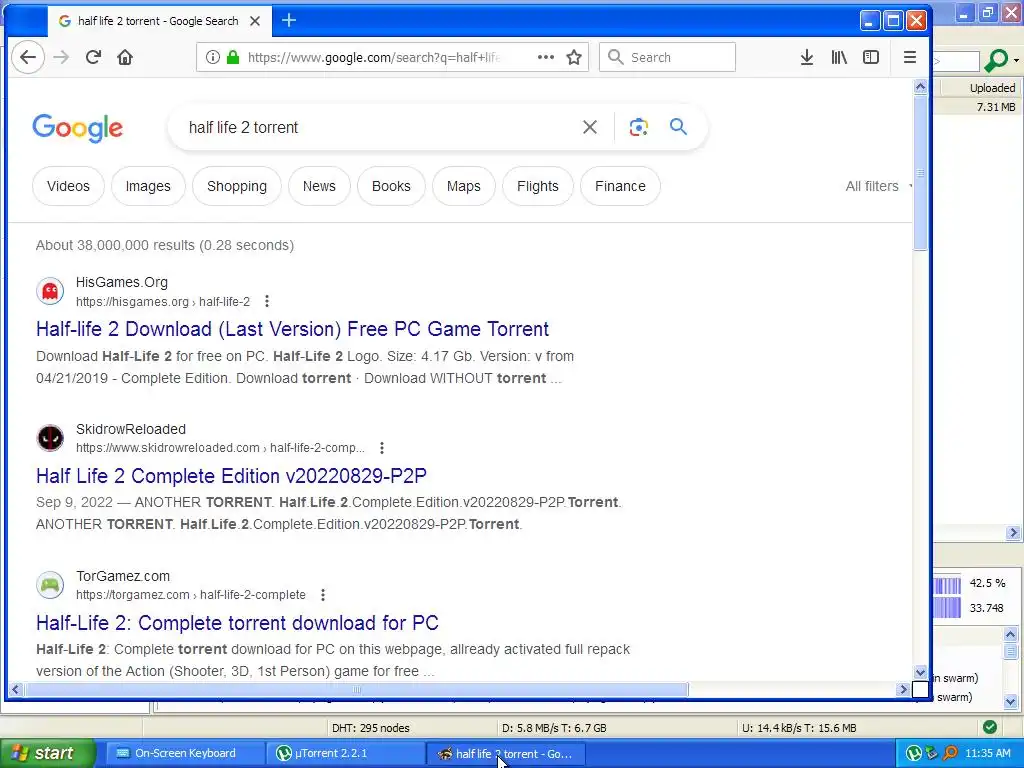Image resolution: width=1024 pixels, height=768 pixels.
Task: Select the Books filter chip
Action: pos(391,186)
